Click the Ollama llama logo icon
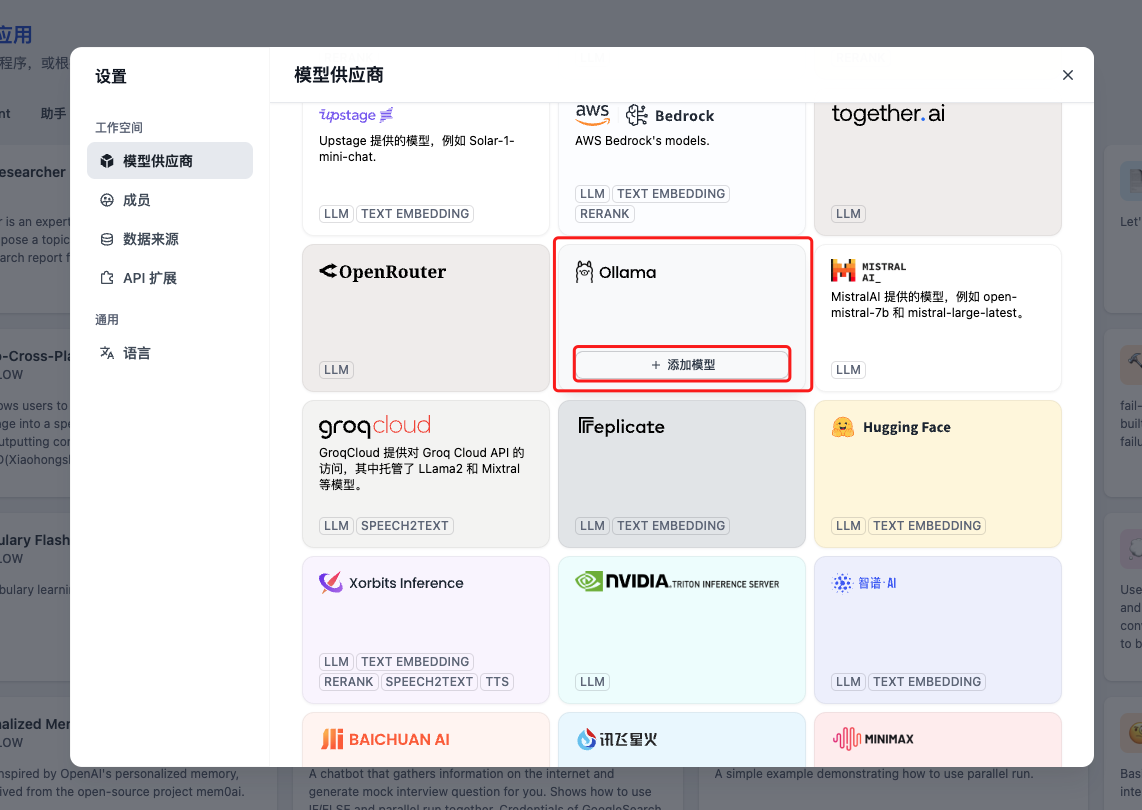This screenshot has width=1142, height=810. [x=585, y=272]
